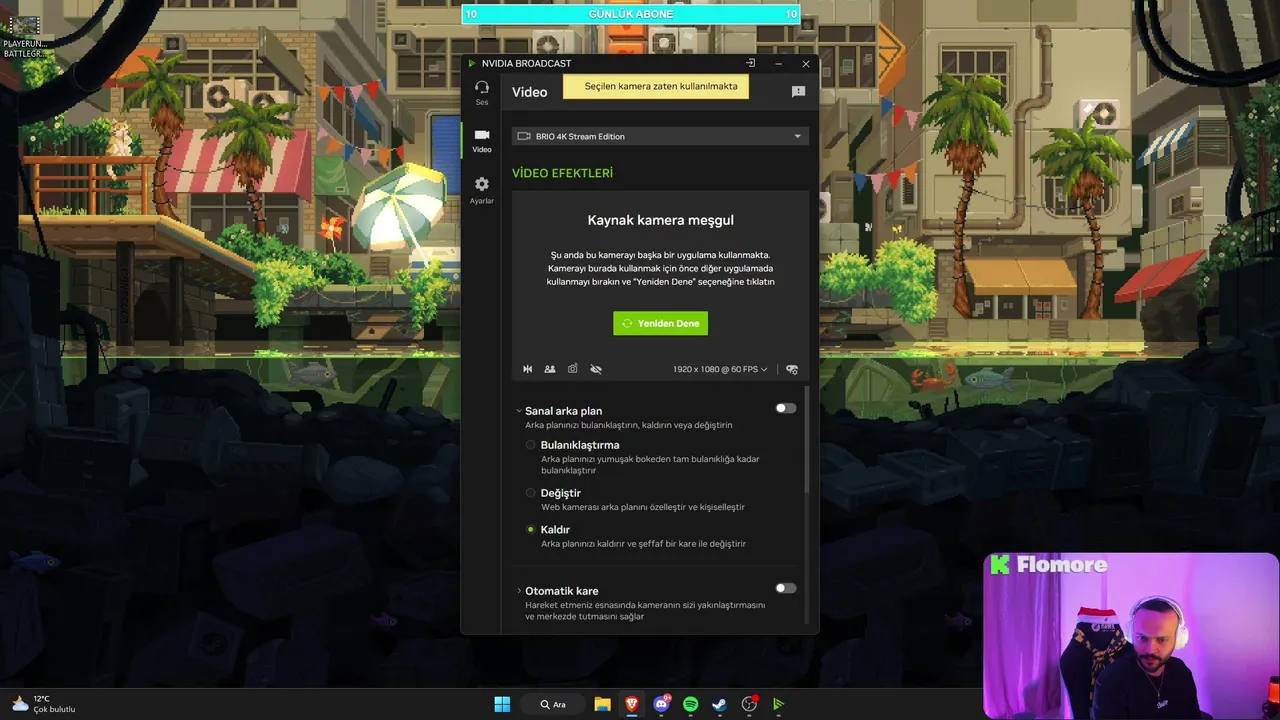Turn on the Otomatik kare toggle

(x=786, y=588)
